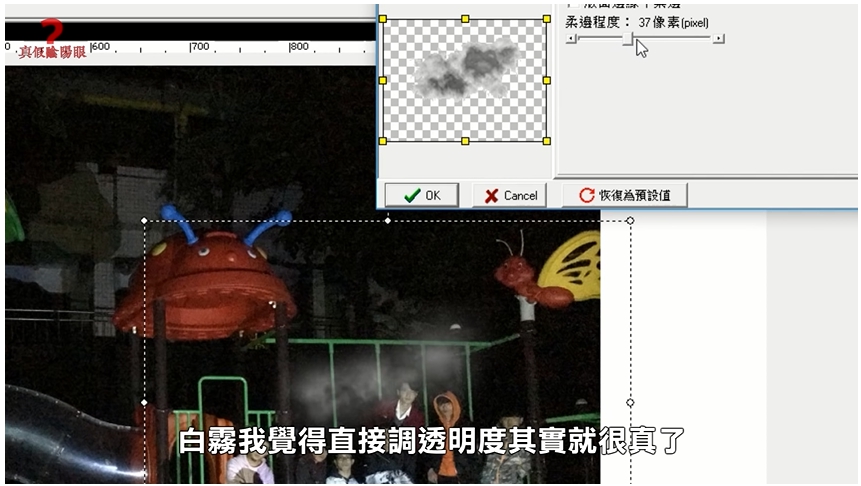Select the top-center yellow handle of the preview
861x486 pixels.
[x=465, y=18]
